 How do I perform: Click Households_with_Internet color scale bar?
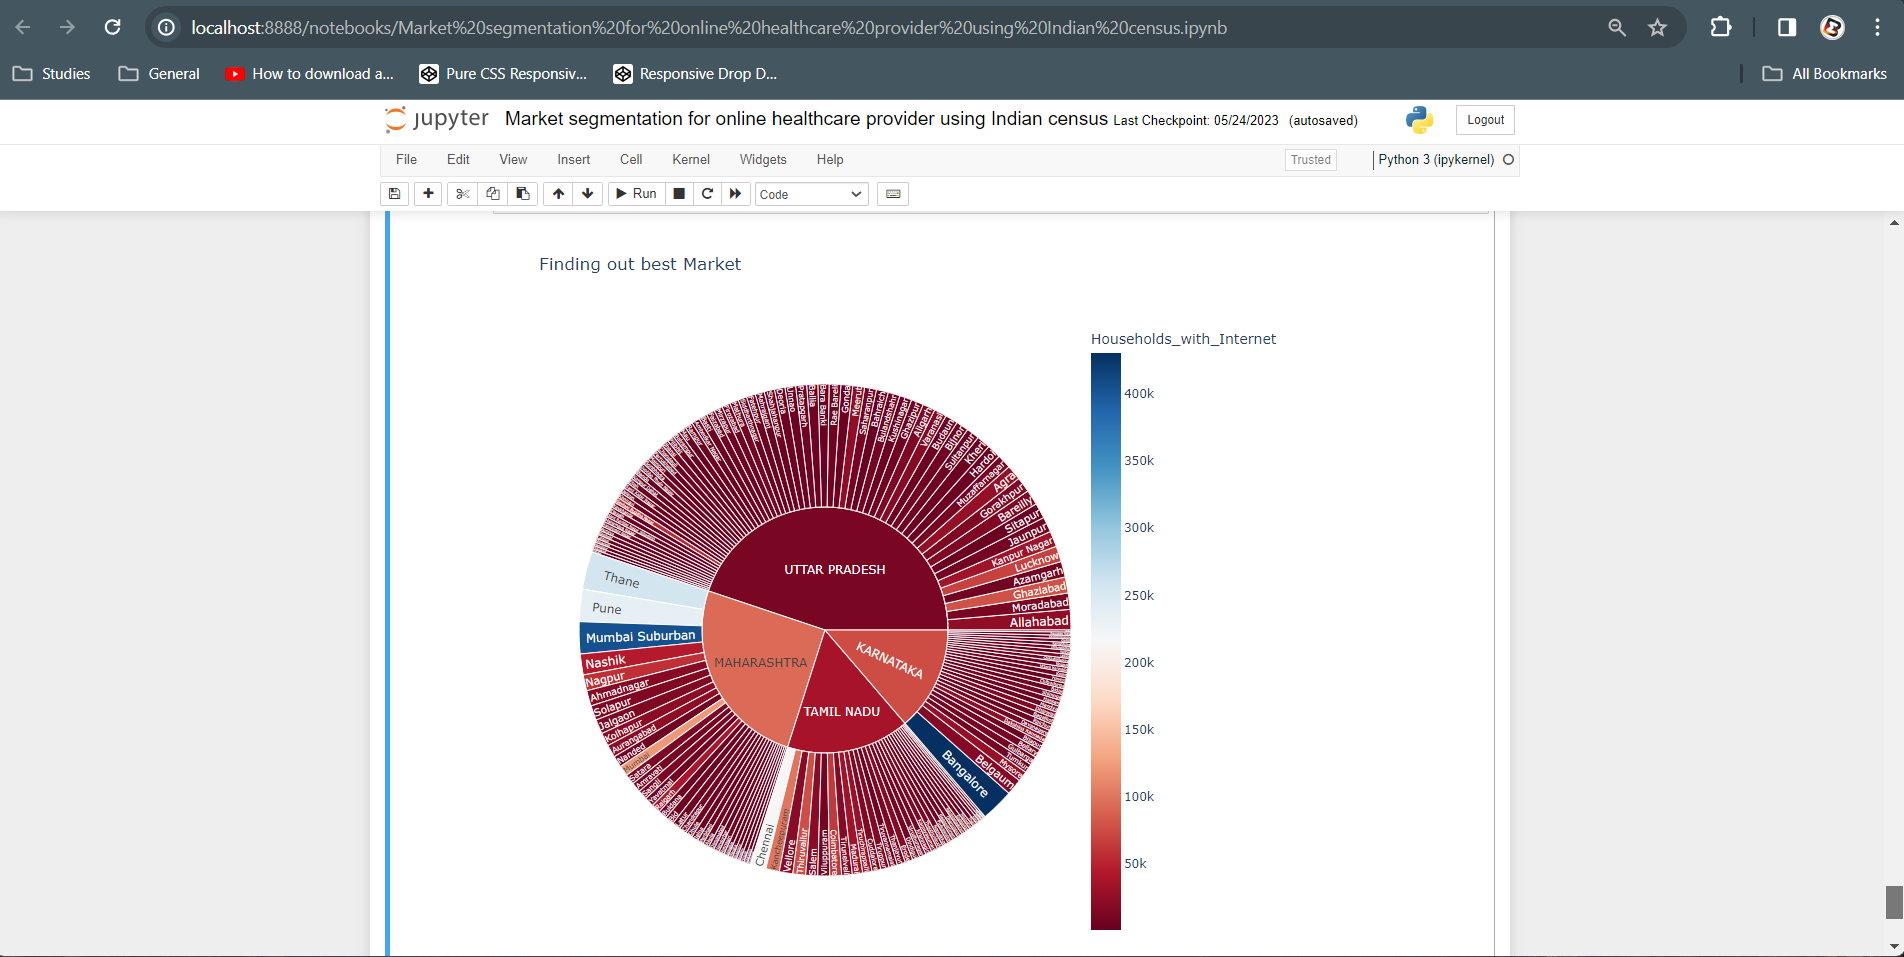click(1105, 641)
